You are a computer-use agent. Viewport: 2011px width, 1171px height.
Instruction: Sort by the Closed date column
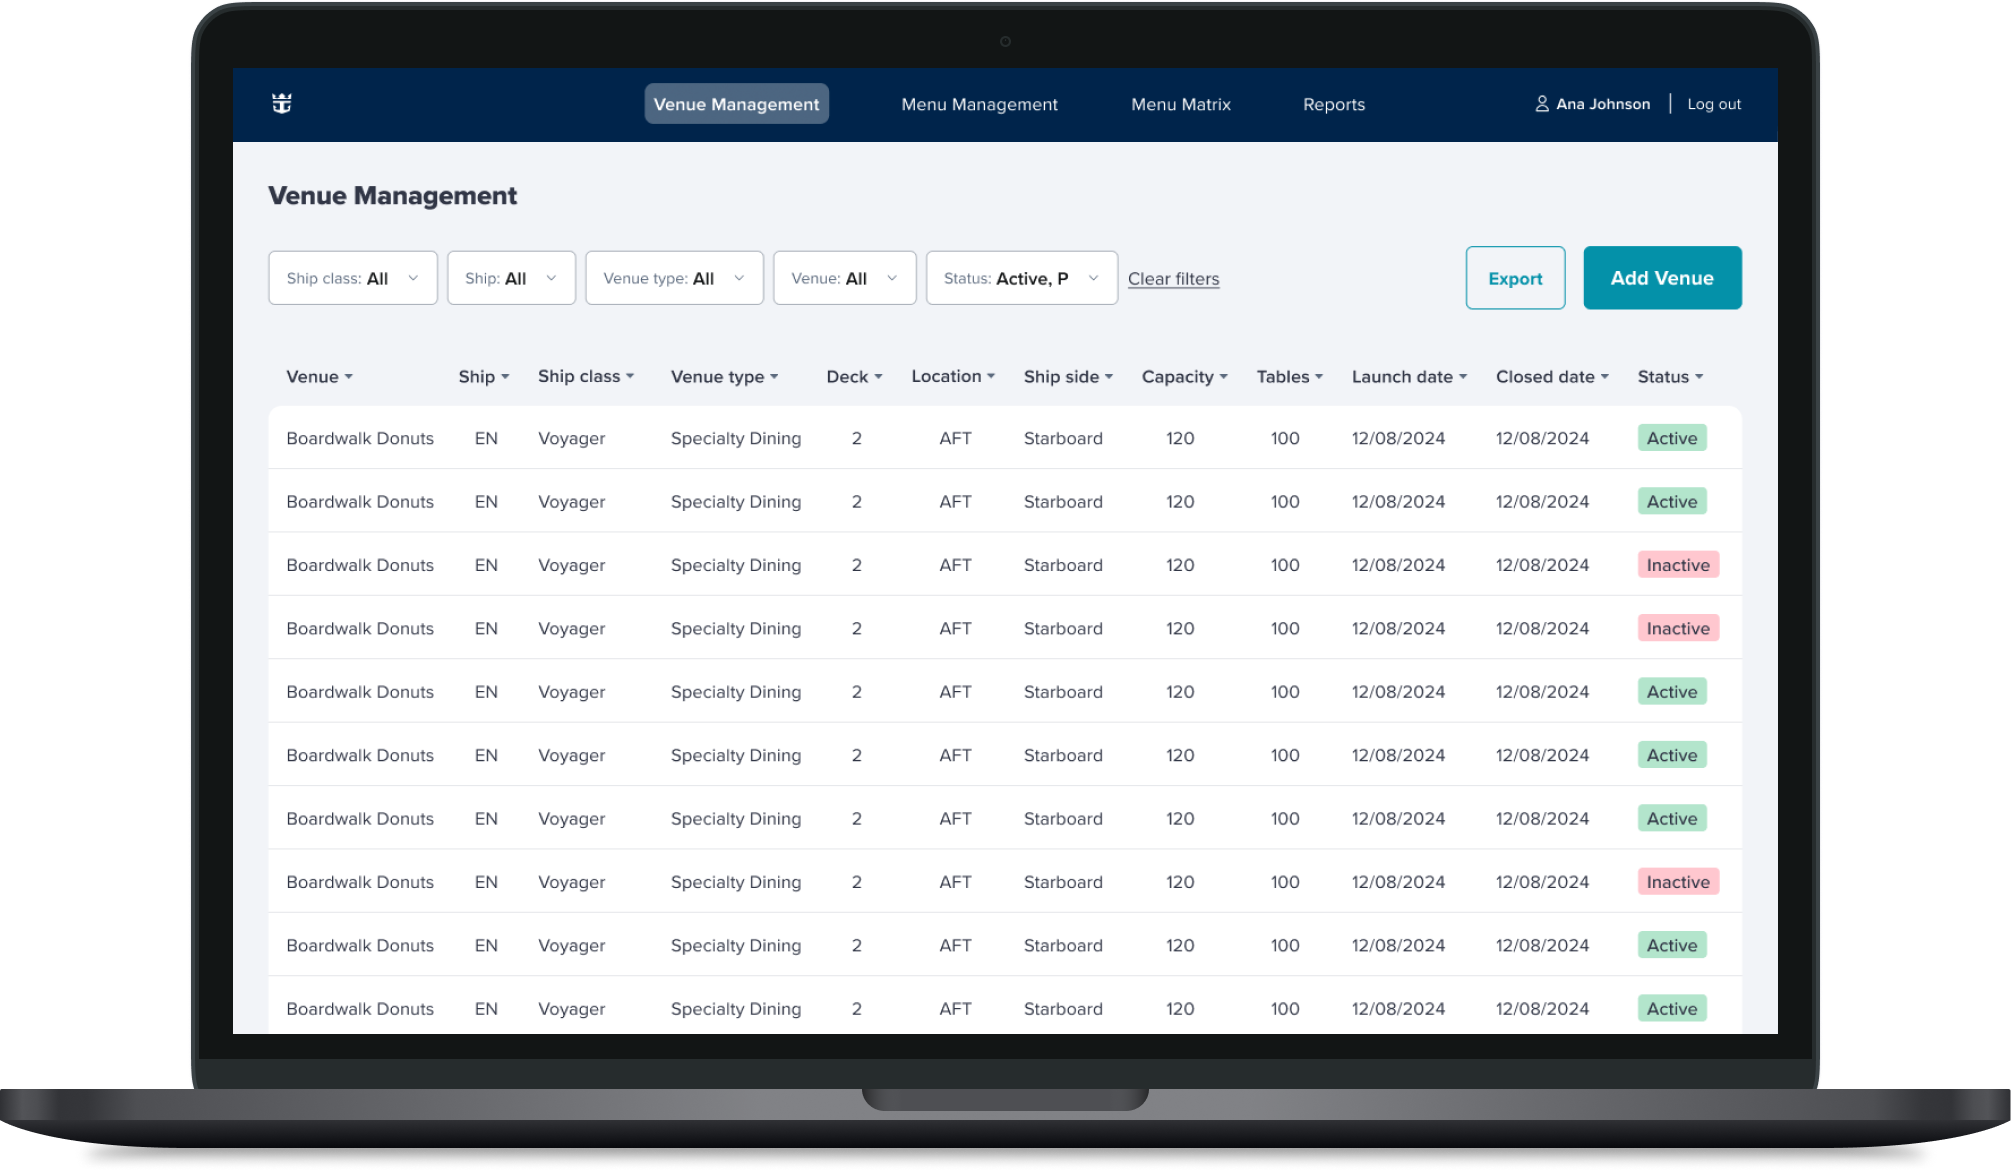[x=1551, y=377]
